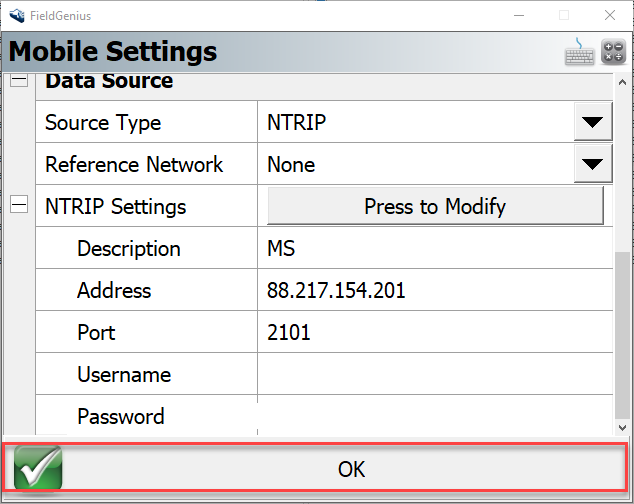Click the maximize button in title bar
The width and height of the screenshot is (634, 504).
point(563,15)
